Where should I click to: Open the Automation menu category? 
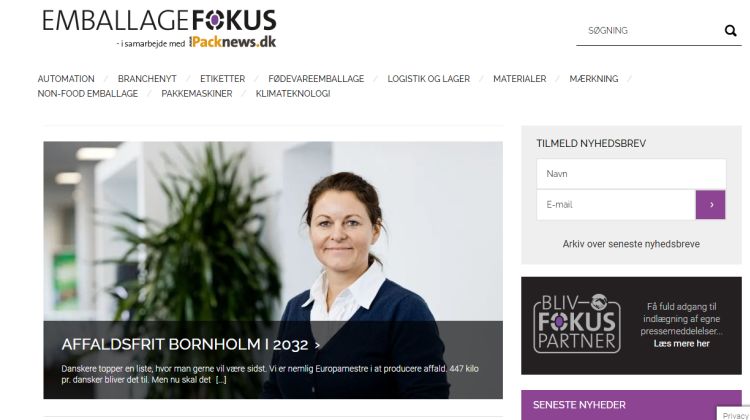pos(66,78)
